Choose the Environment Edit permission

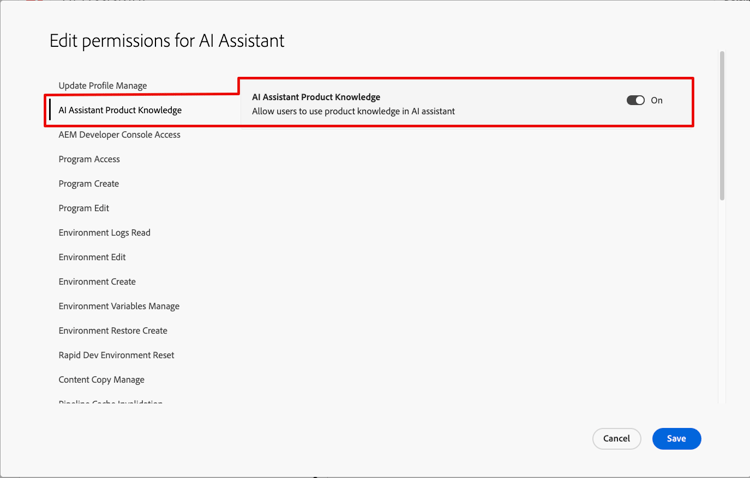(92, 257)
